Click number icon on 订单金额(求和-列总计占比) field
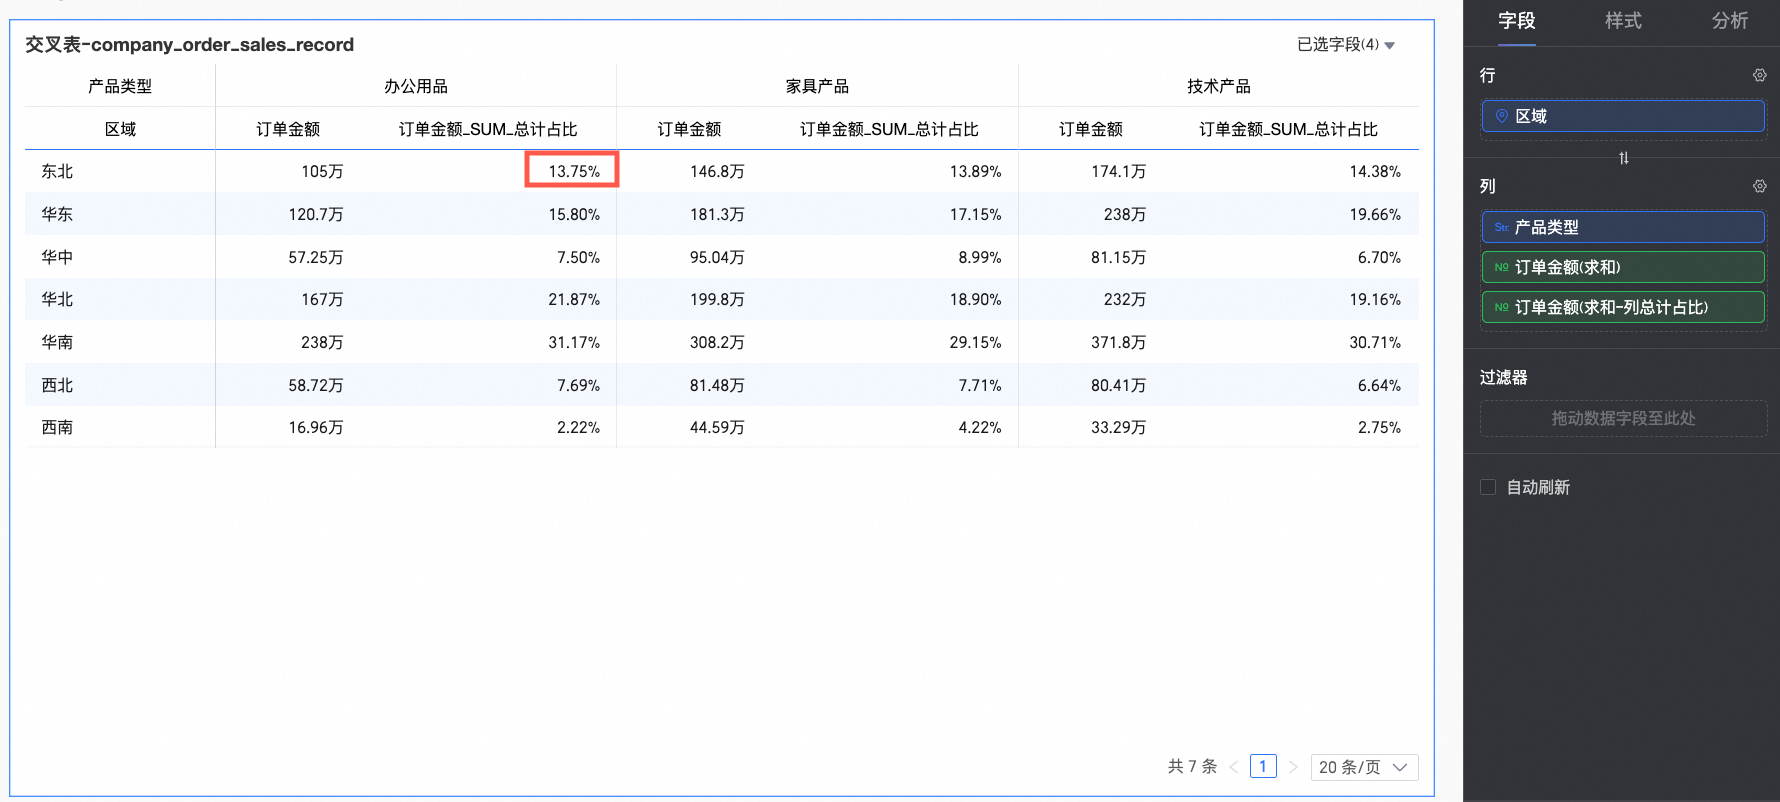The image size is (1780, 802). pos(1501,307)
